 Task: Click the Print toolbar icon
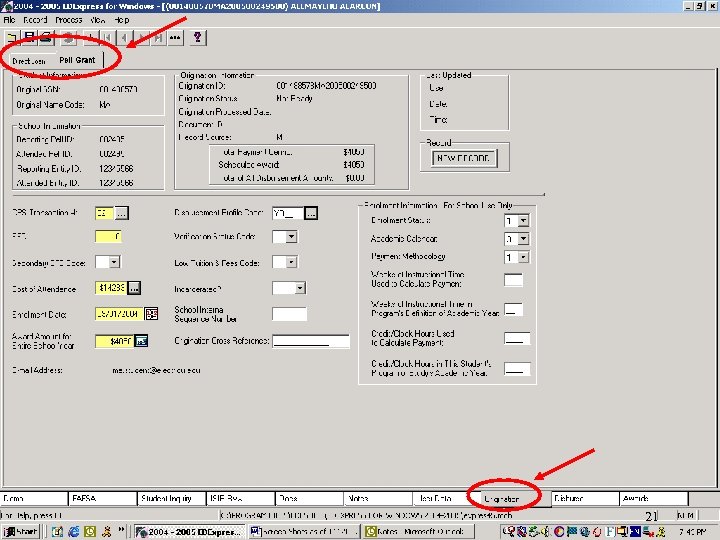[x=46, y=38]
